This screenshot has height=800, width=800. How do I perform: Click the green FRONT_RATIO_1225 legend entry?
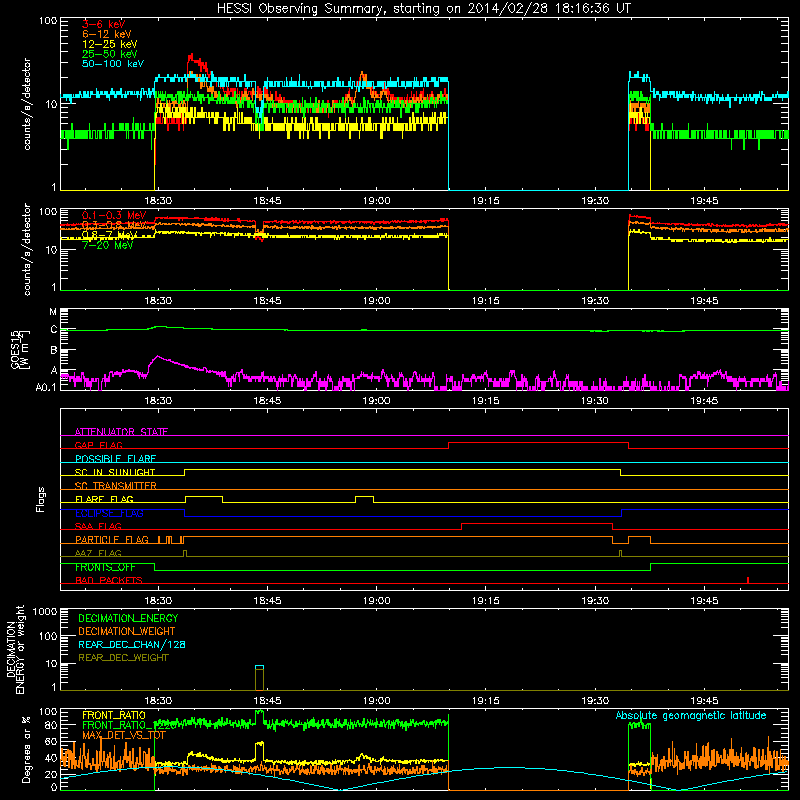point(129,725)
